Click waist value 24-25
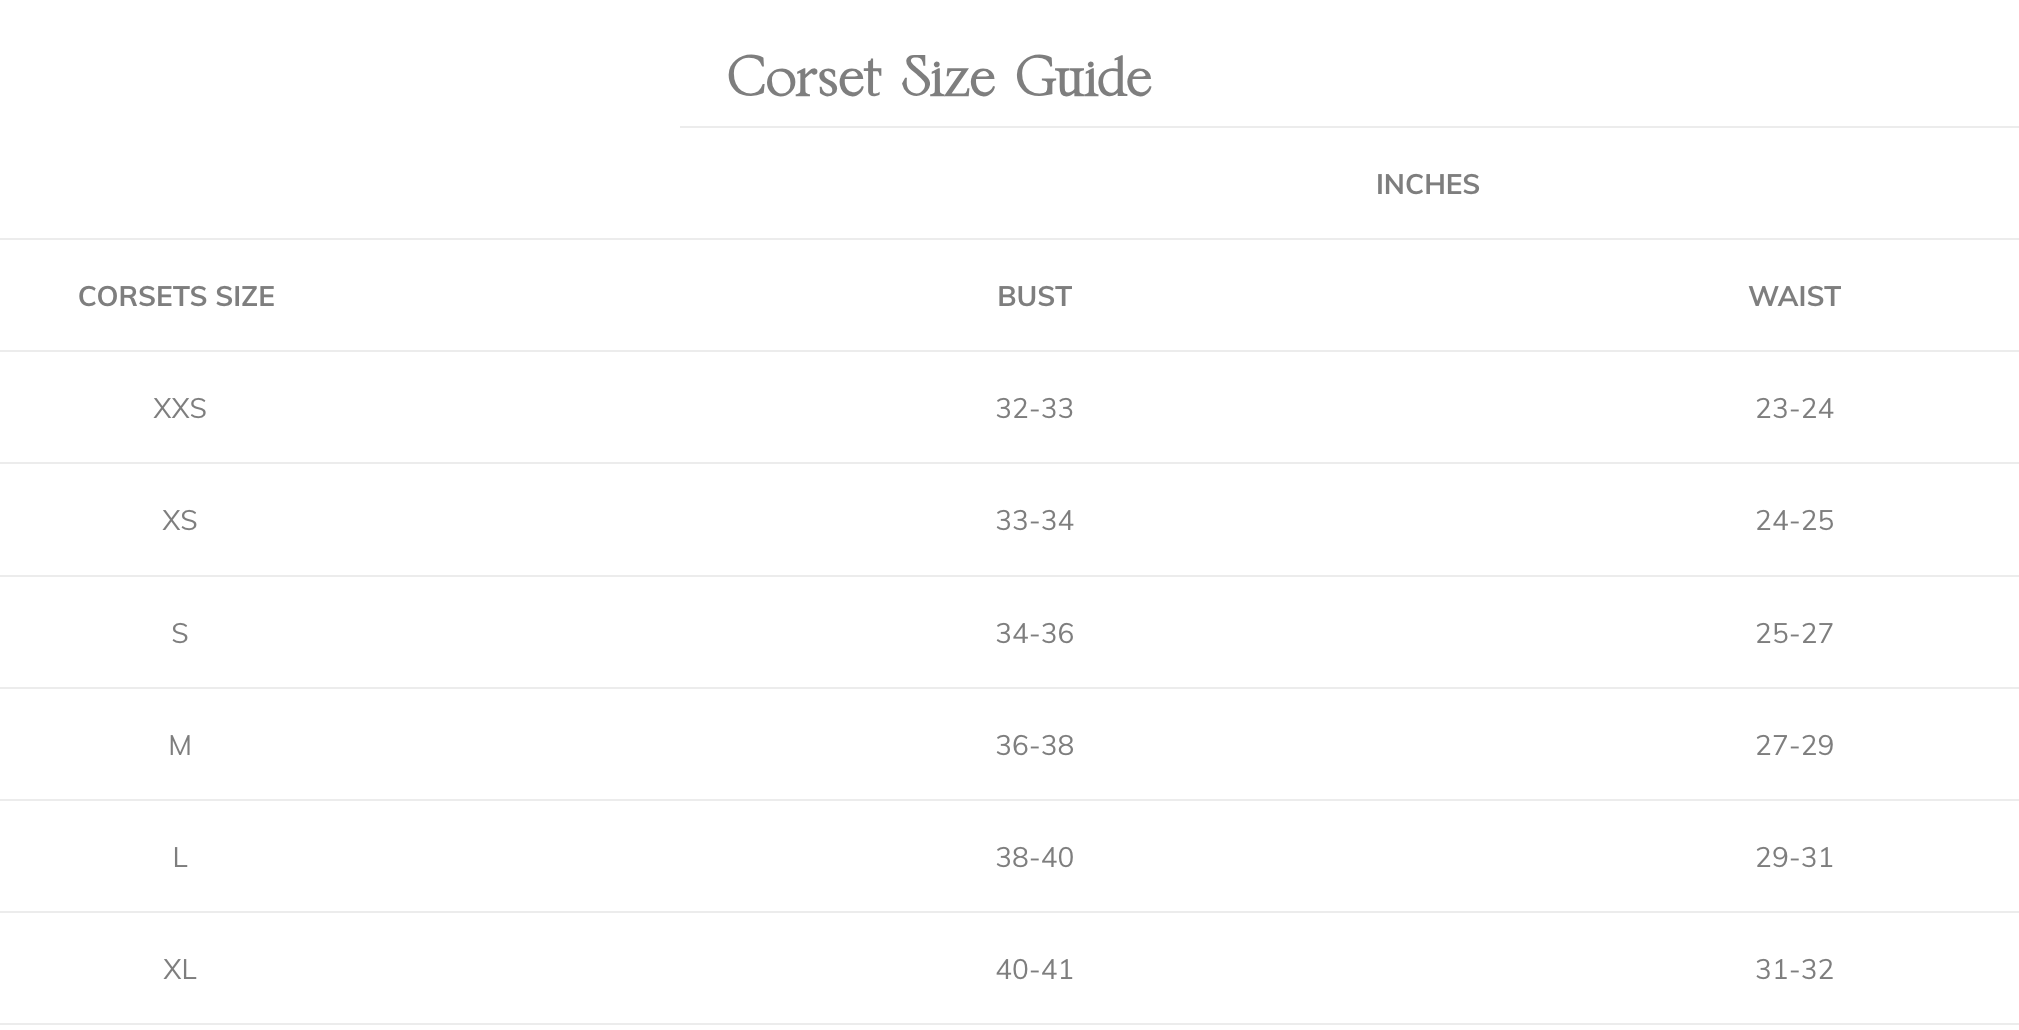Viewport: 2019px width, 1030px height. coord(1794,521)
